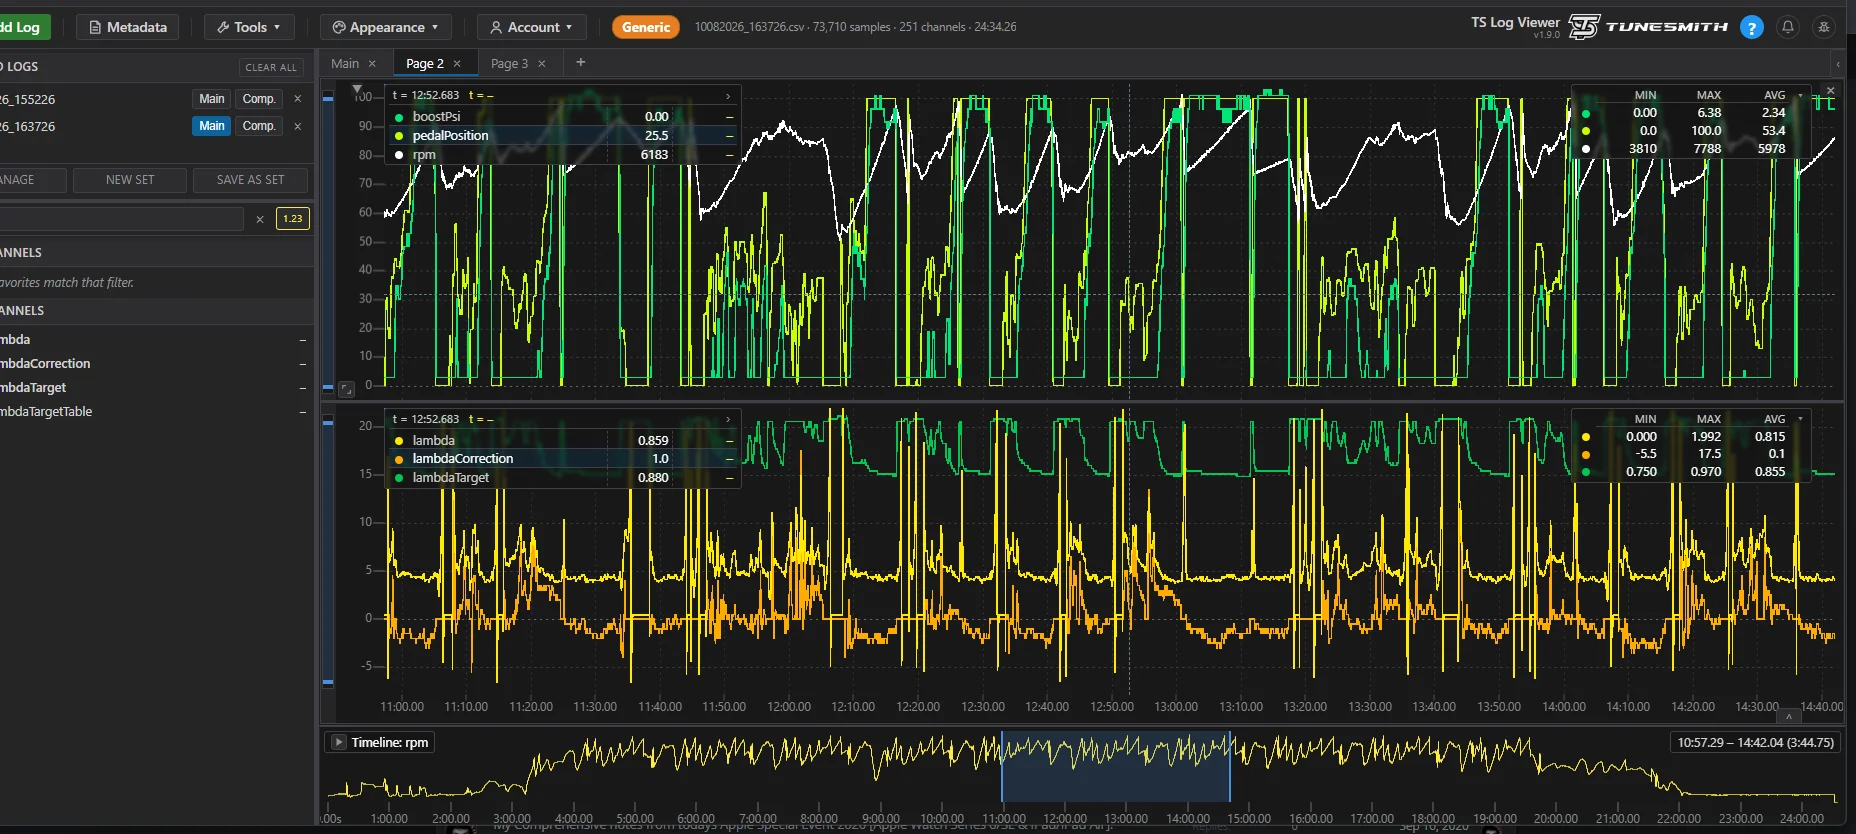Set 26_163726 log as Comp.

[x=259, y=126]
